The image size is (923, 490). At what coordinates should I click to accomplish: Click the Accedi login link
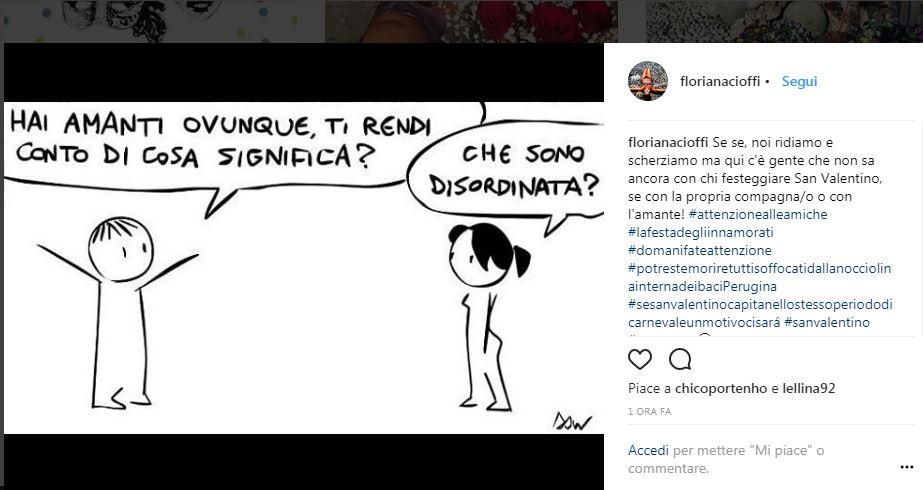click(648, 451)
